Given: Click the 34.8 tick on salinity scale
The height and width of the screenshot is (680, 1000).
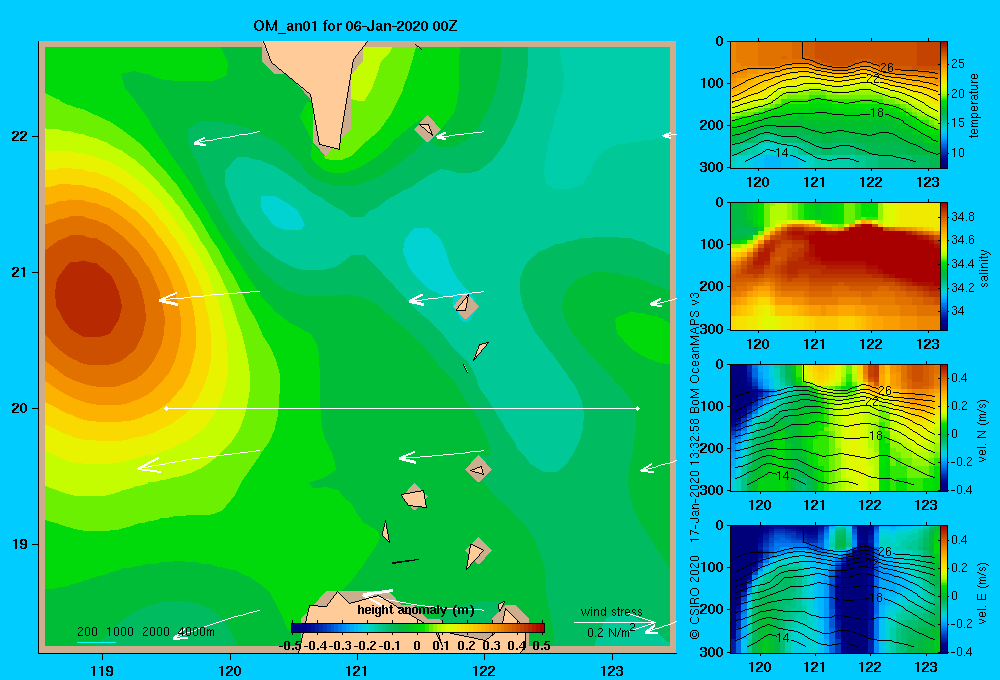Looking at the screenshot, I should click(x=962, y=217).
